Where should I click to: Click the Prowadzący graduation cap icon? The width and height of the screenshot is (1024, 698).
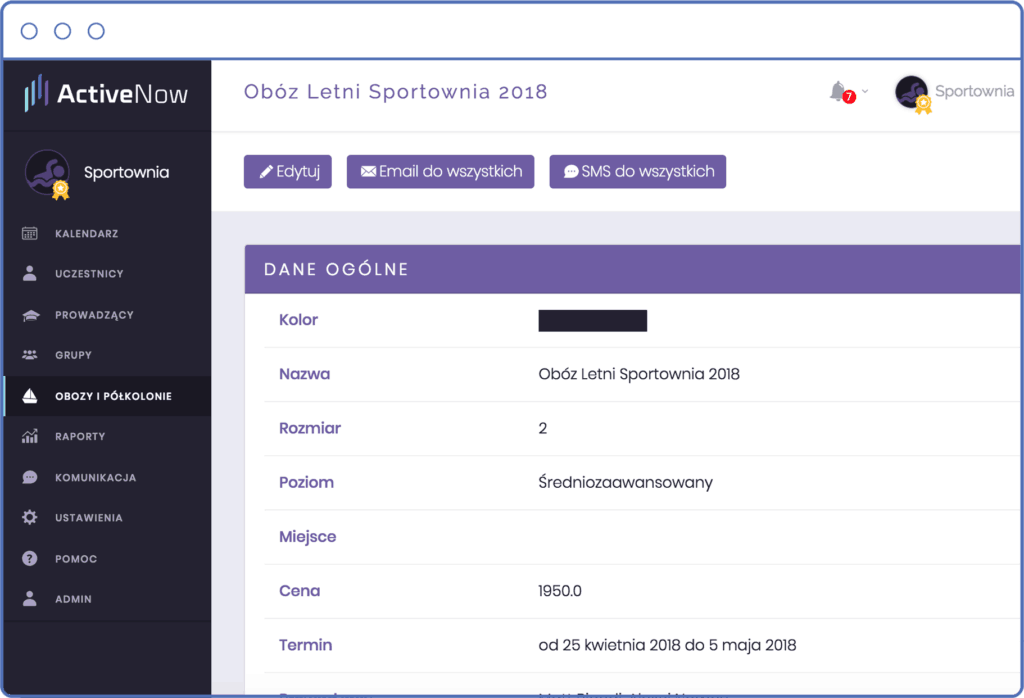pos(31,315)
